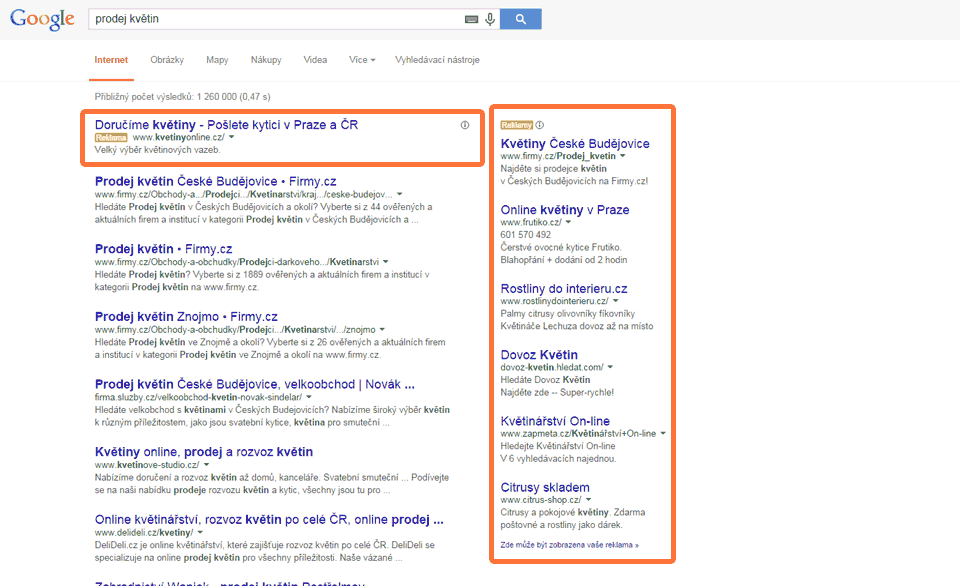Click the www.kvetinyonline.cz URL text
Image resolution: width=960 pixels, height=586 pixels.
click(x=178, y=137)
